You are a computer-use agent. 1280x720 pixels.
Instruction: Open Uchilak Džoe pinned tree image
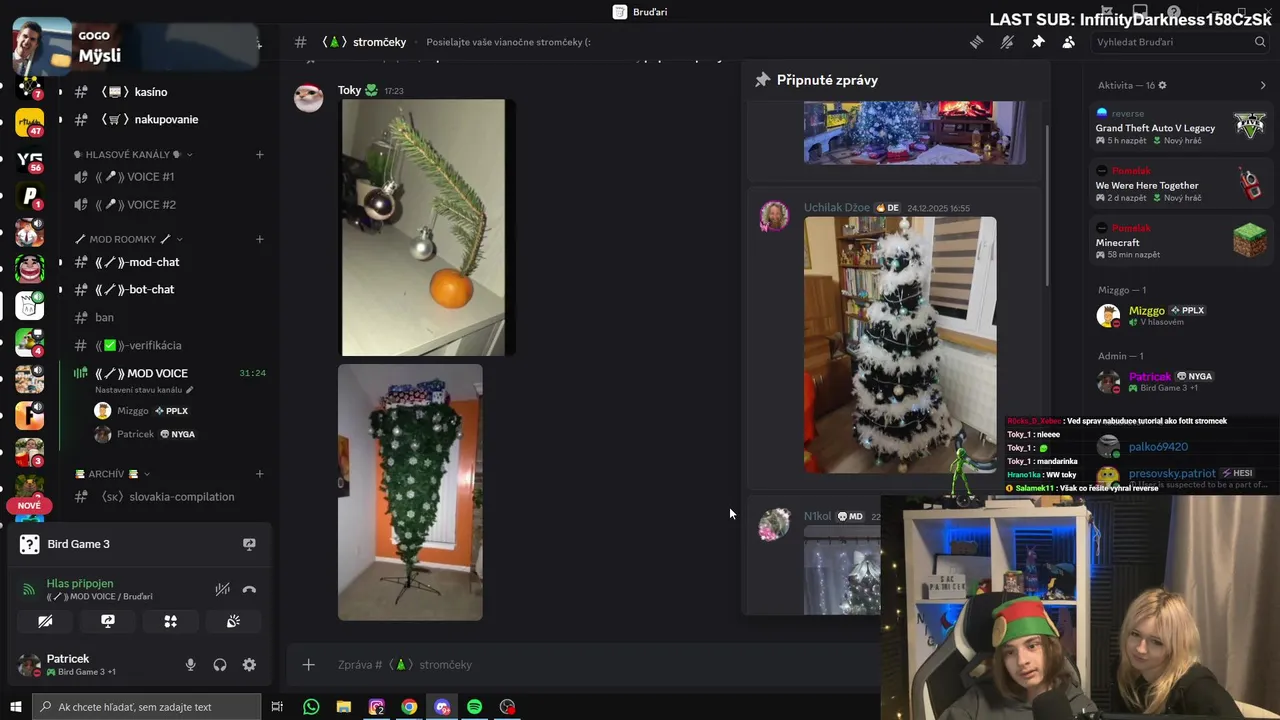click(900, 345)
